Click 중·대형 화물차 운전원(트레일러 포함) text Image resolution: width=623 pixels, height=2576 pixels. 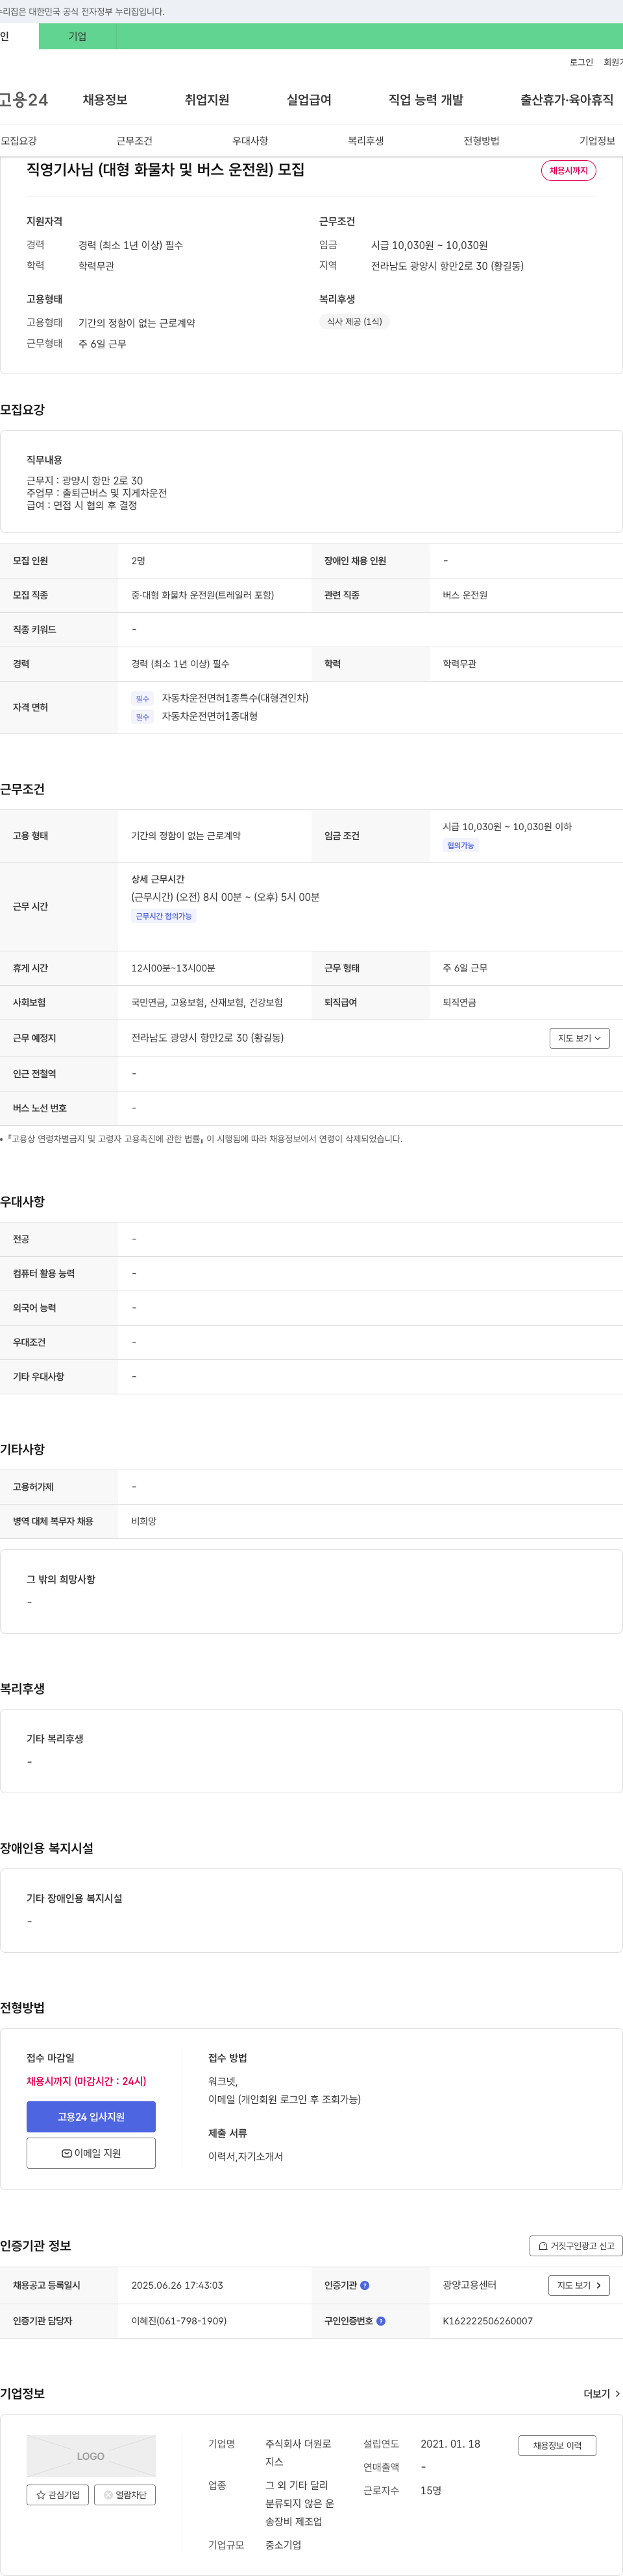pyautogui.click(x=203, y=595)
